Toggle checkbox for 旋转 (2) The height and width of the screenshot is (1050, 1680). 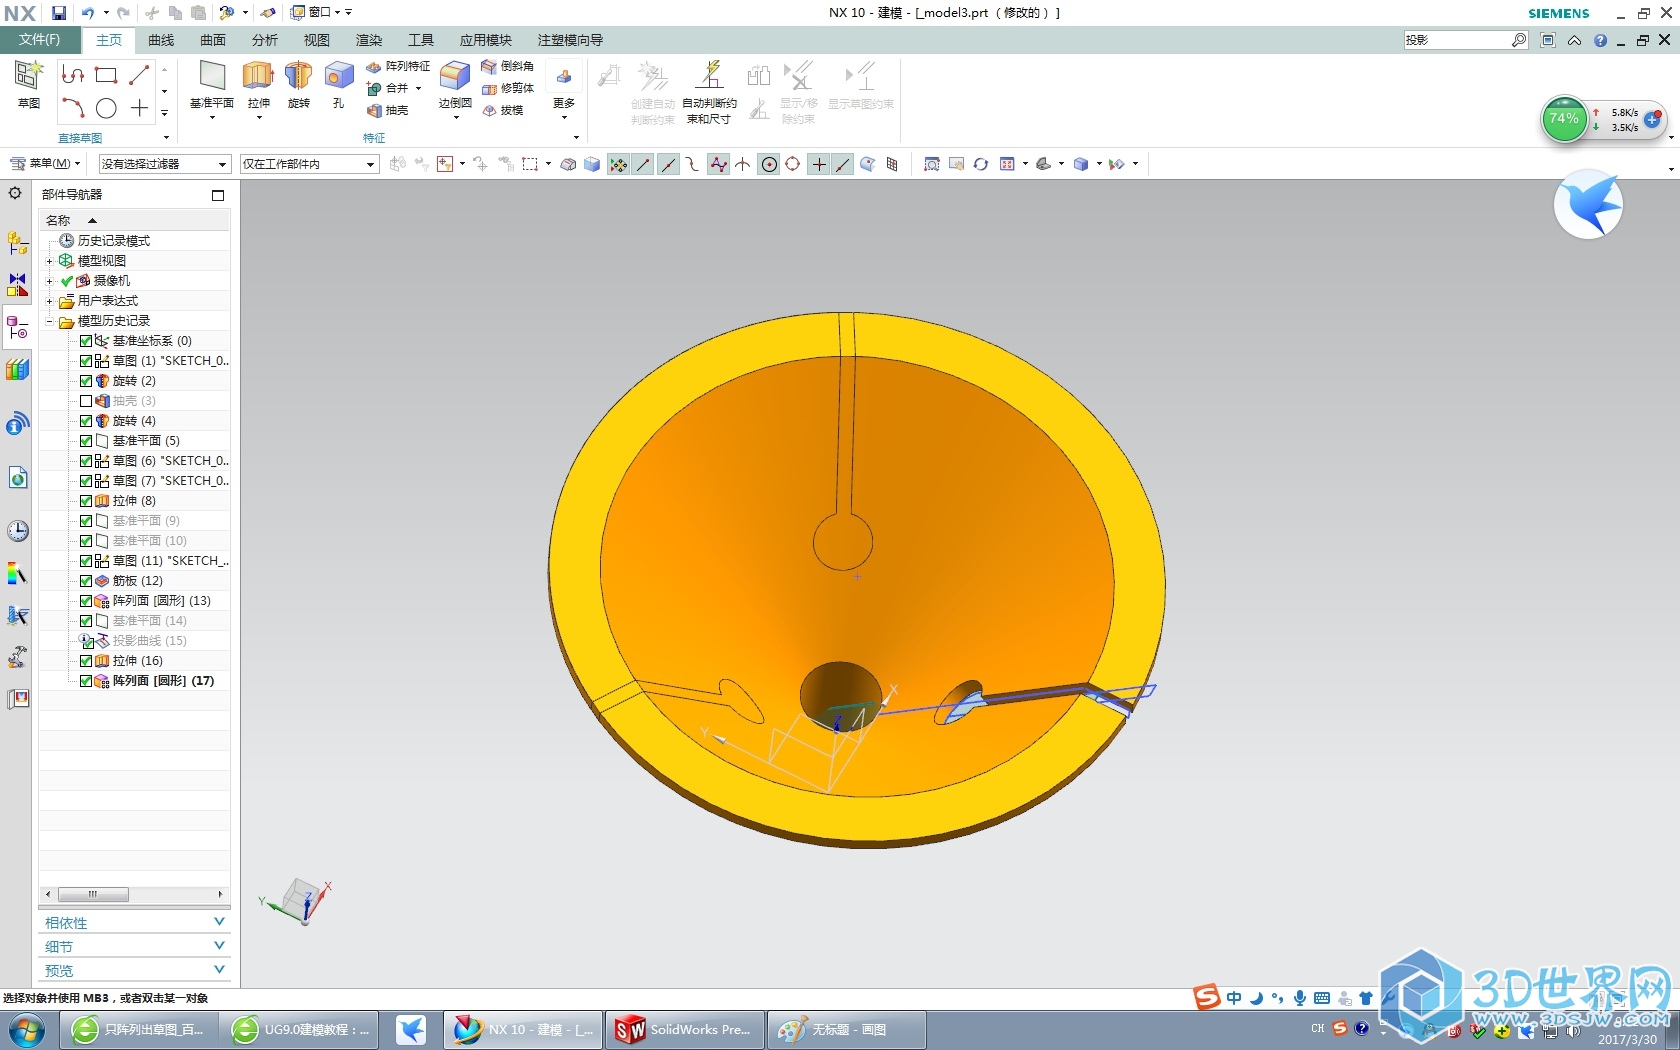click(x=86, y=381)
